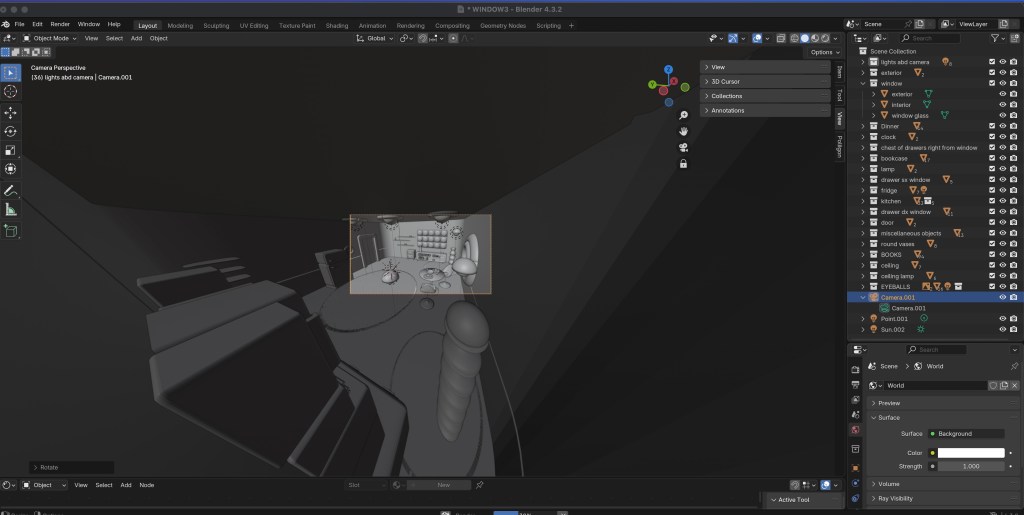Choose the Add Cube tool
The width and height of the screenshot is (1024, 515).
point(11,231)
